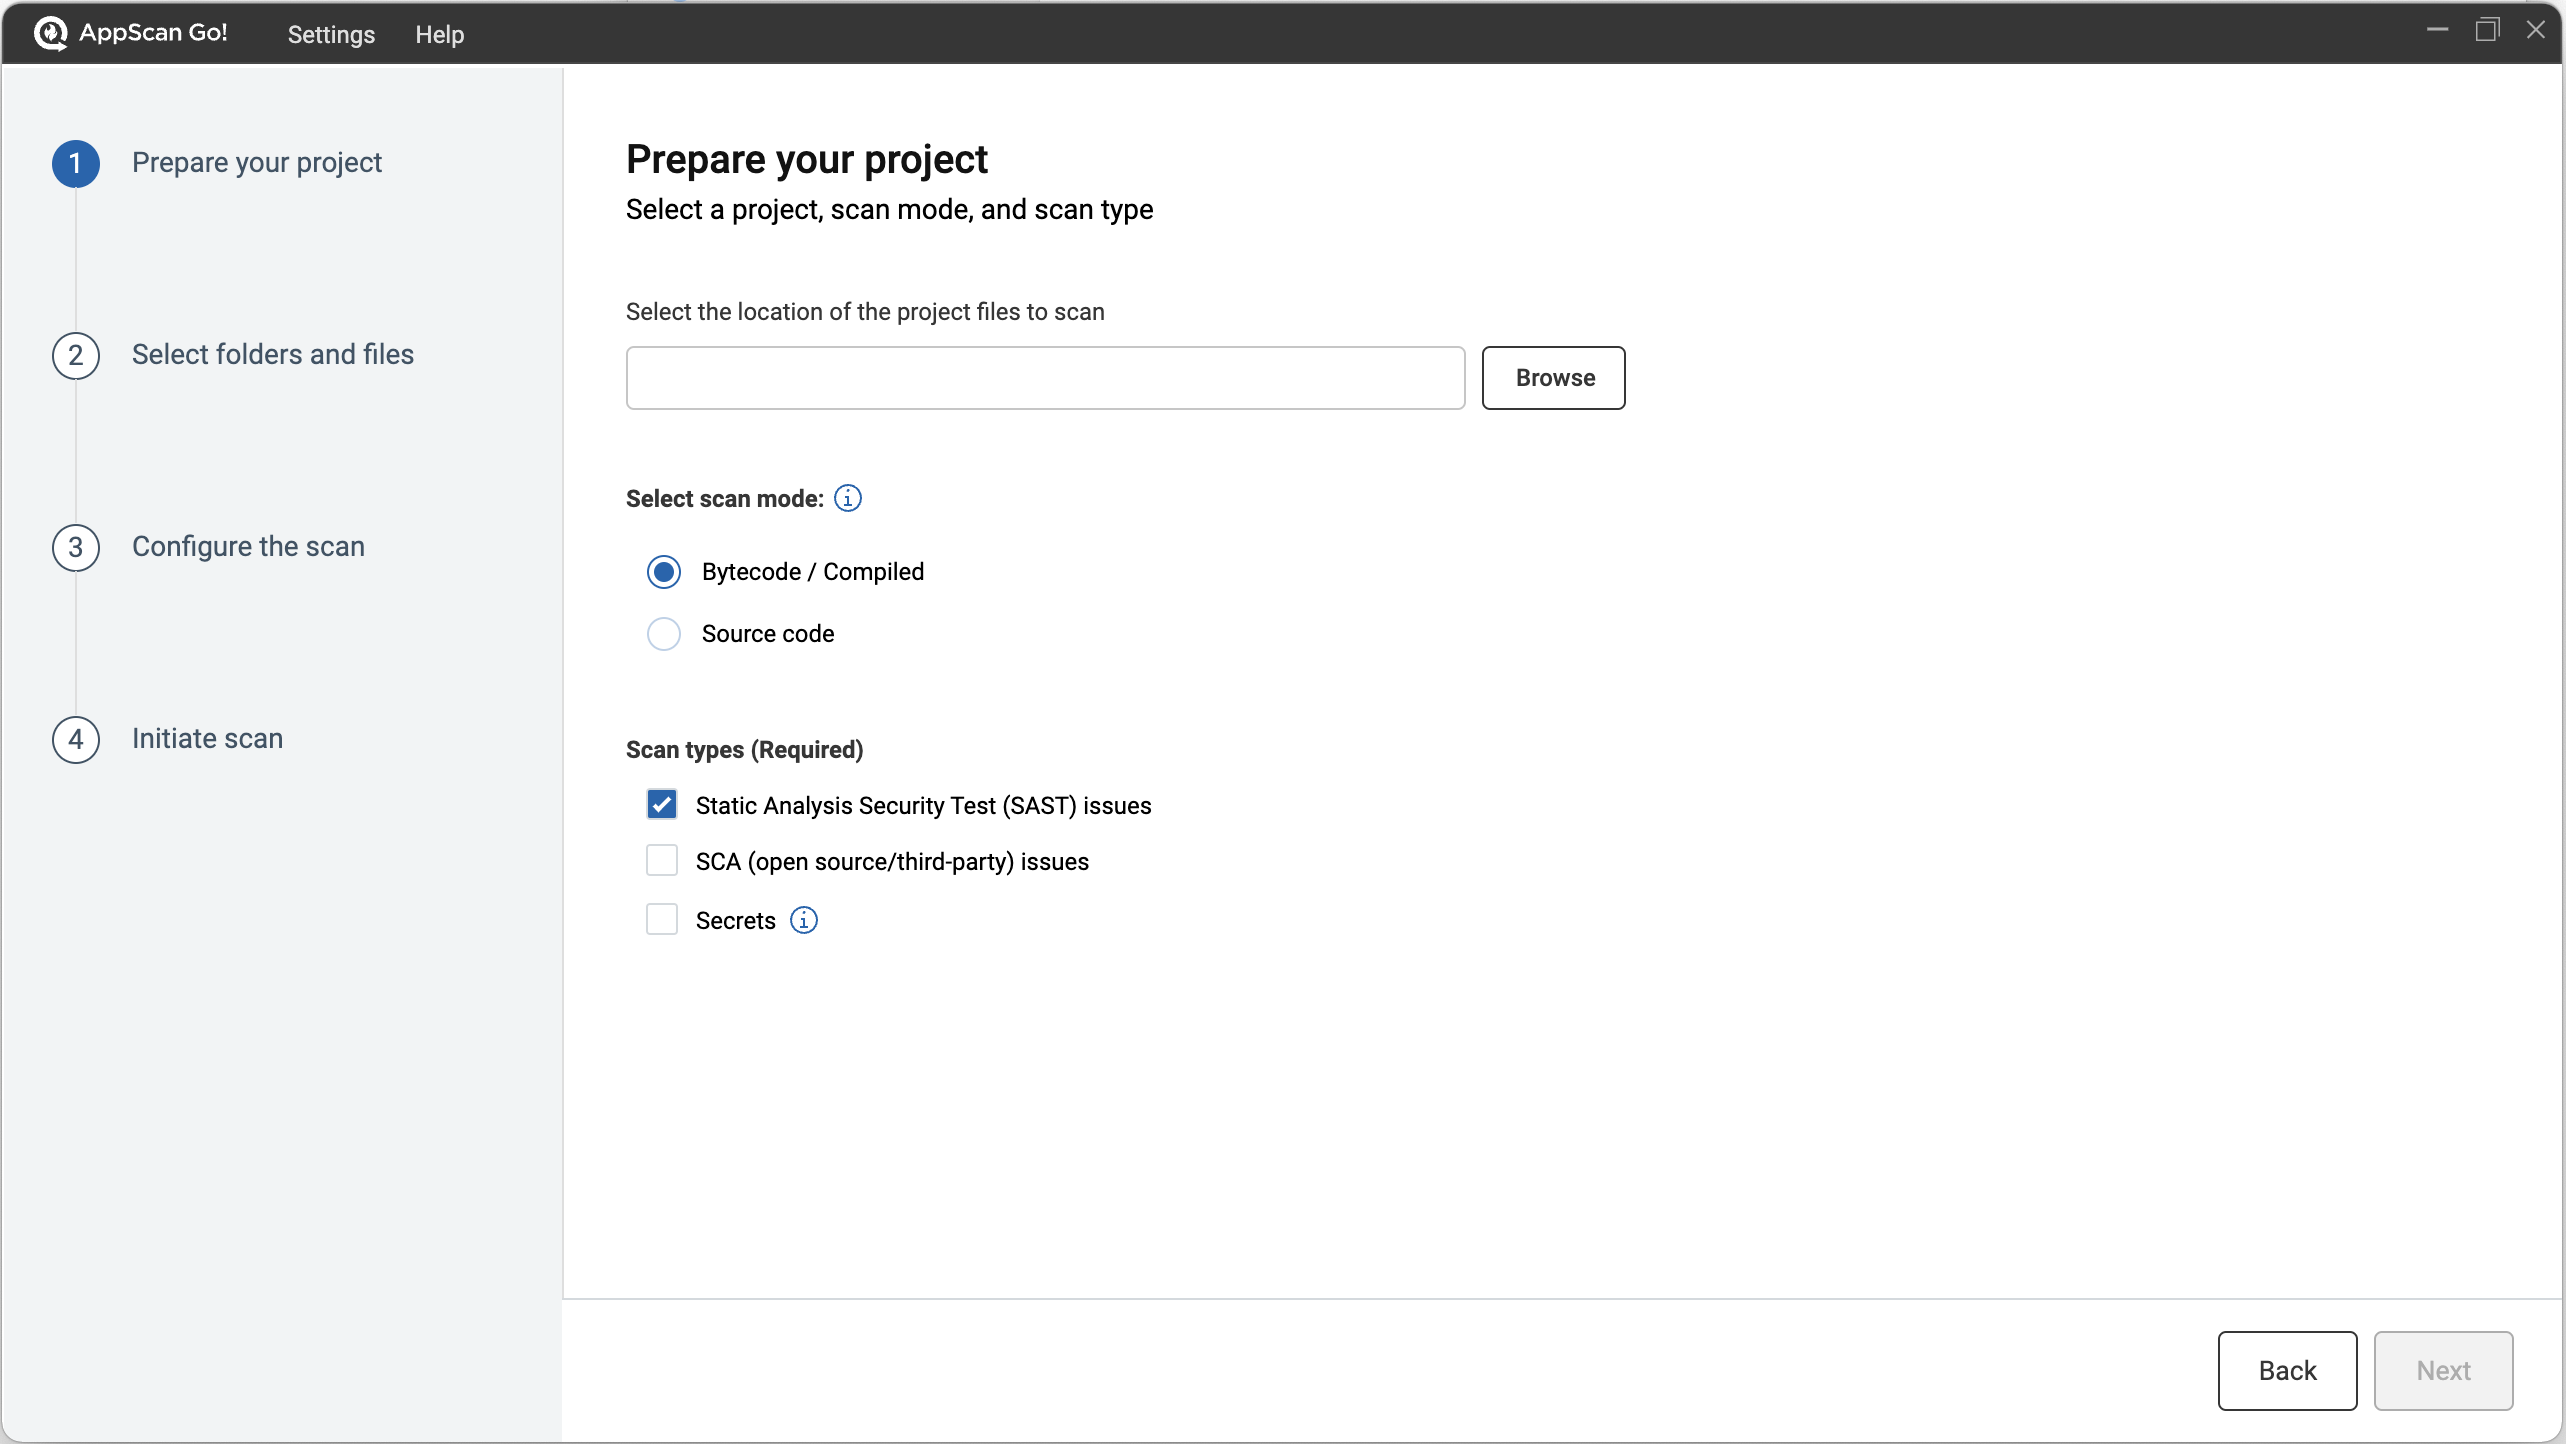Open the Settings menu
The height and width of the screenshot is (1444, 2566).
pyautogui.click(x=331, y=34)
